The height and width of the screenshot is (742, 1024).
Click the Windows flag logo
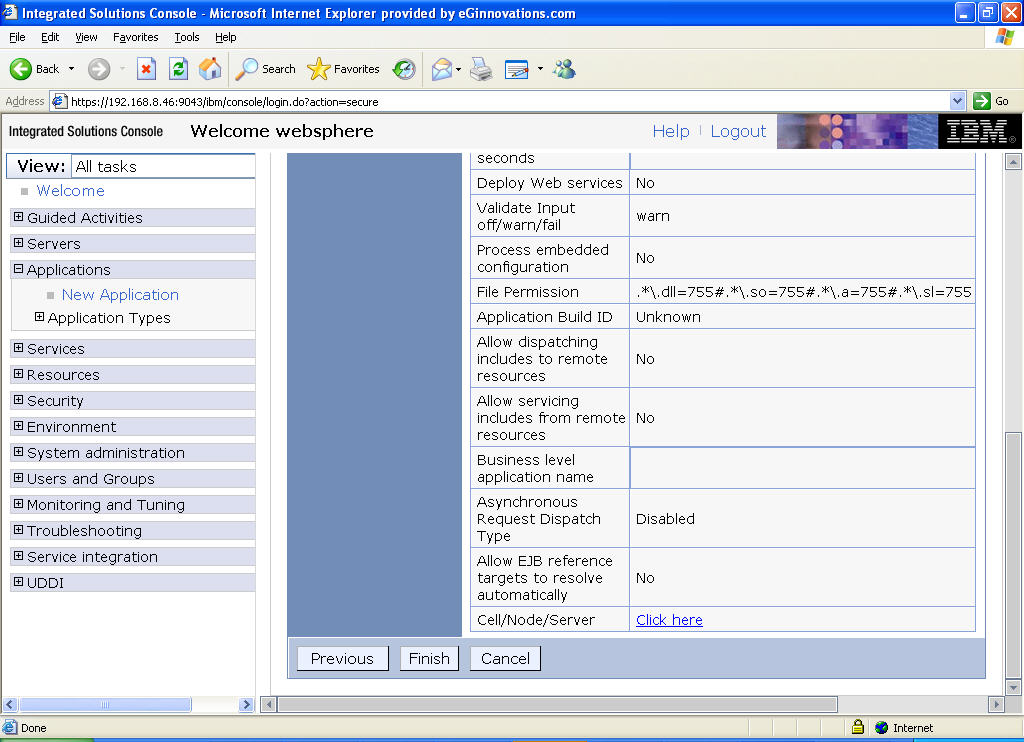pyautogui.click(x=1004, y=37)
